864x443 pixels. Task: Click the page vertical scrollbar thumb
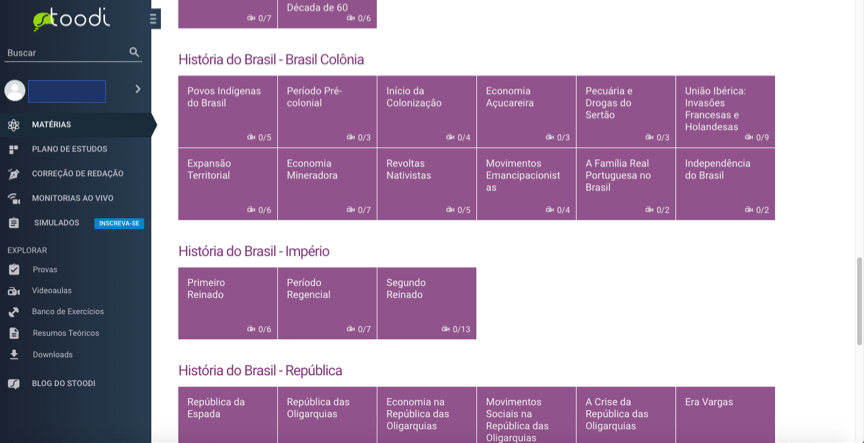tap(857, 300)
